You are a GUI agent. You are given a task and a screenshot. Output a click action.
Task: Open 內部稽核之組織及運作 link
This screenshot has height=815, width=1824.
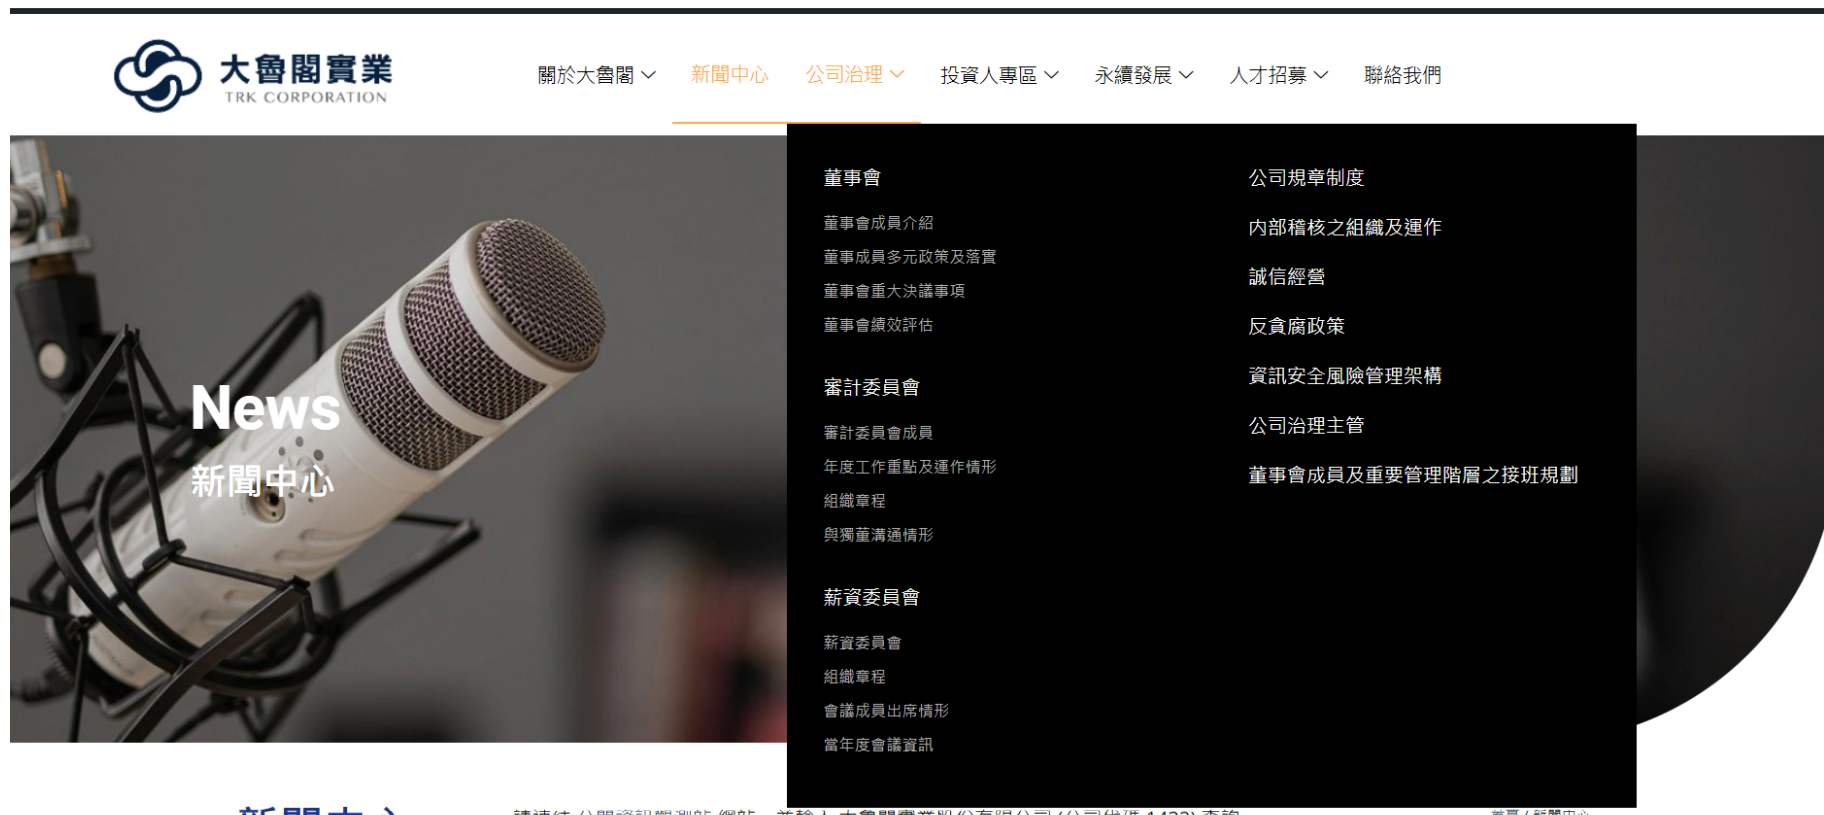pos(1345,228)
